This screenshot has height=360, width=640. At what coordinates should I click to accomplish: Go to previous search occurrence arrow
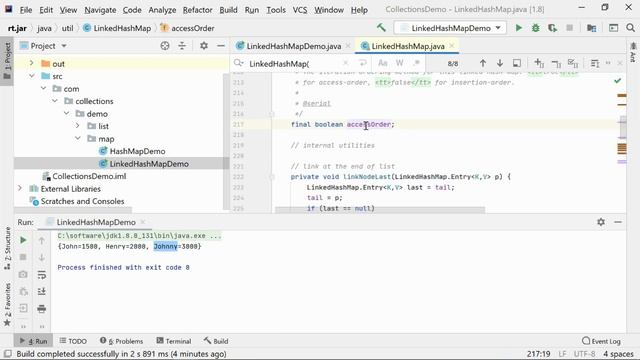click(483, 63)
